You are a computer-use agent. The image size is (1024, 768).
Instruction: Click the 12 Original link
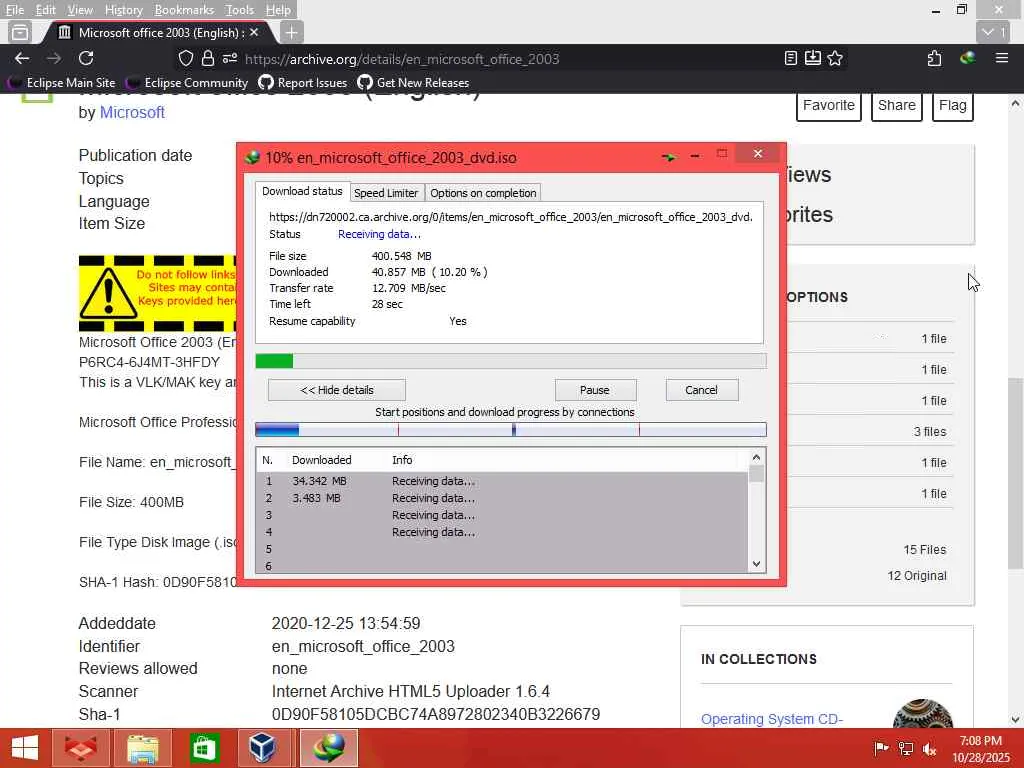[x=917, y=576]
